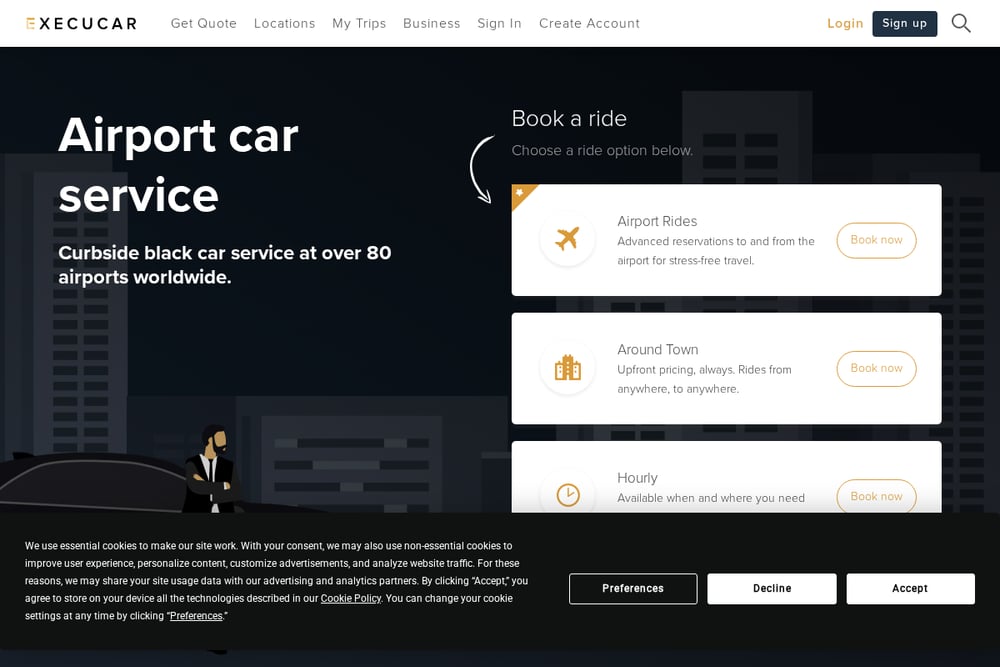Open the search magnifier icon

coord(961,24)
